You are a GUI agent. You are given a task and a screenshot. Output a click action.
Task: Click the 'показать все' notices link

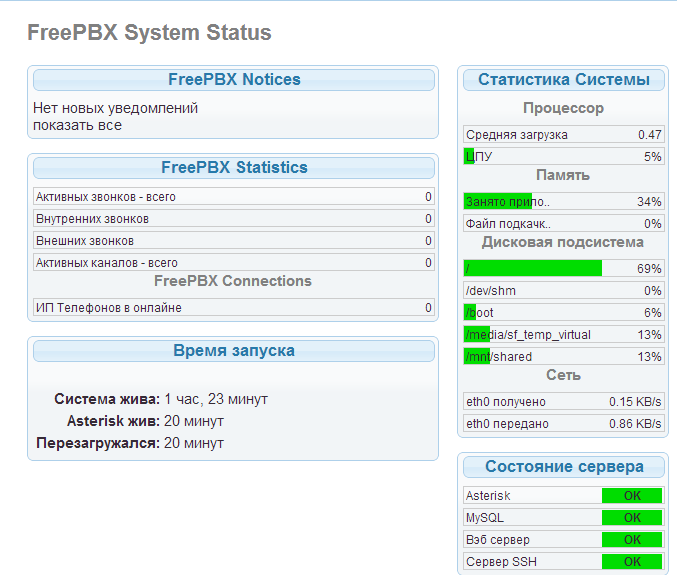[x=77, y=125]
